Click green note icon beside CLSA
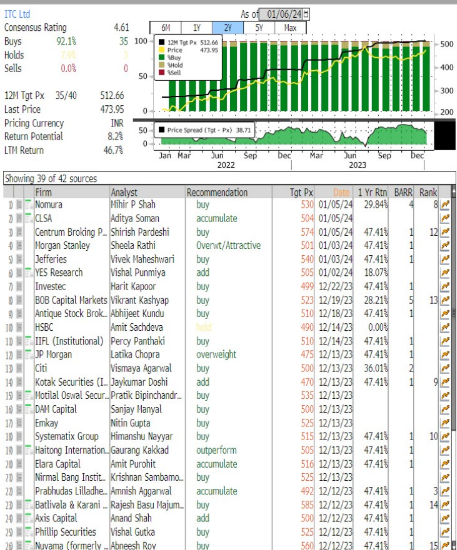Viewport: 457px width, 550px height. click(28, 218)
